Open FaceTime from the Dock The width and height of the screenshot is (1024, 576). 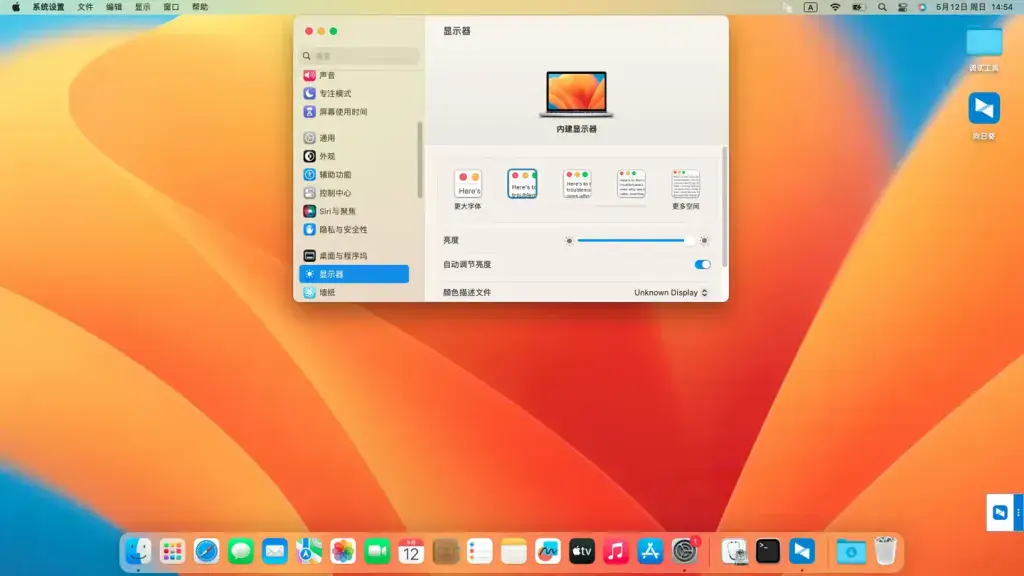(377, 552)
